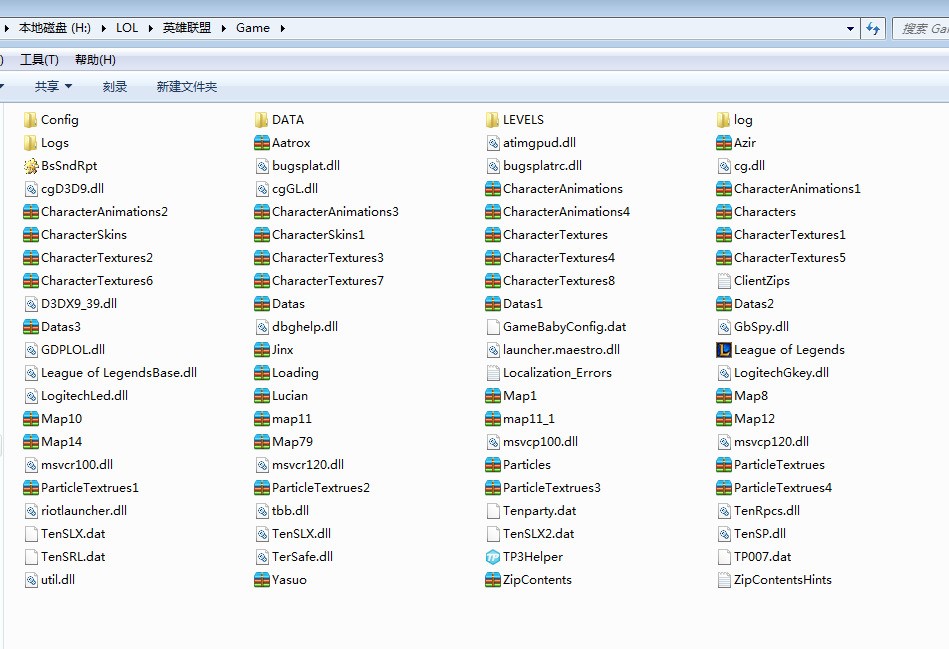Select file Datas3
Viewport: 949px width, 649px height.
52,327
